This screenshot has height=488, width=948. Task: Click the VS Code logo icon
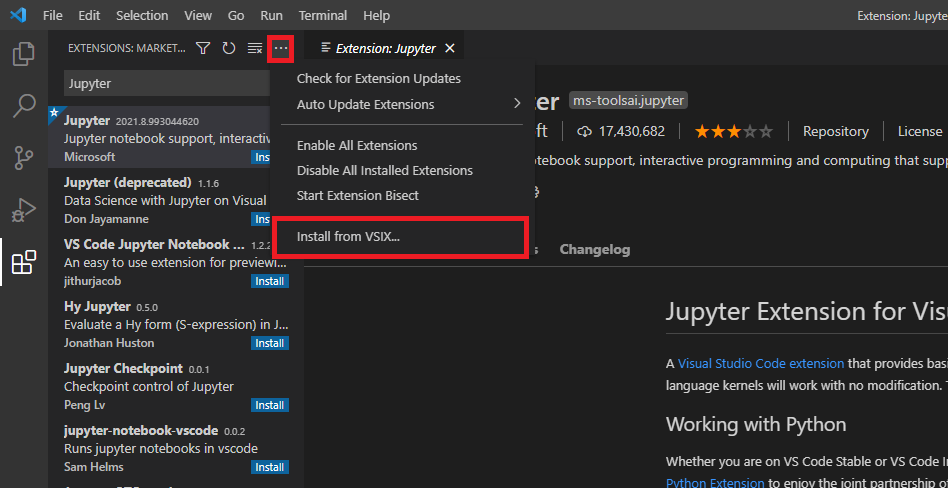click(18, 15)
